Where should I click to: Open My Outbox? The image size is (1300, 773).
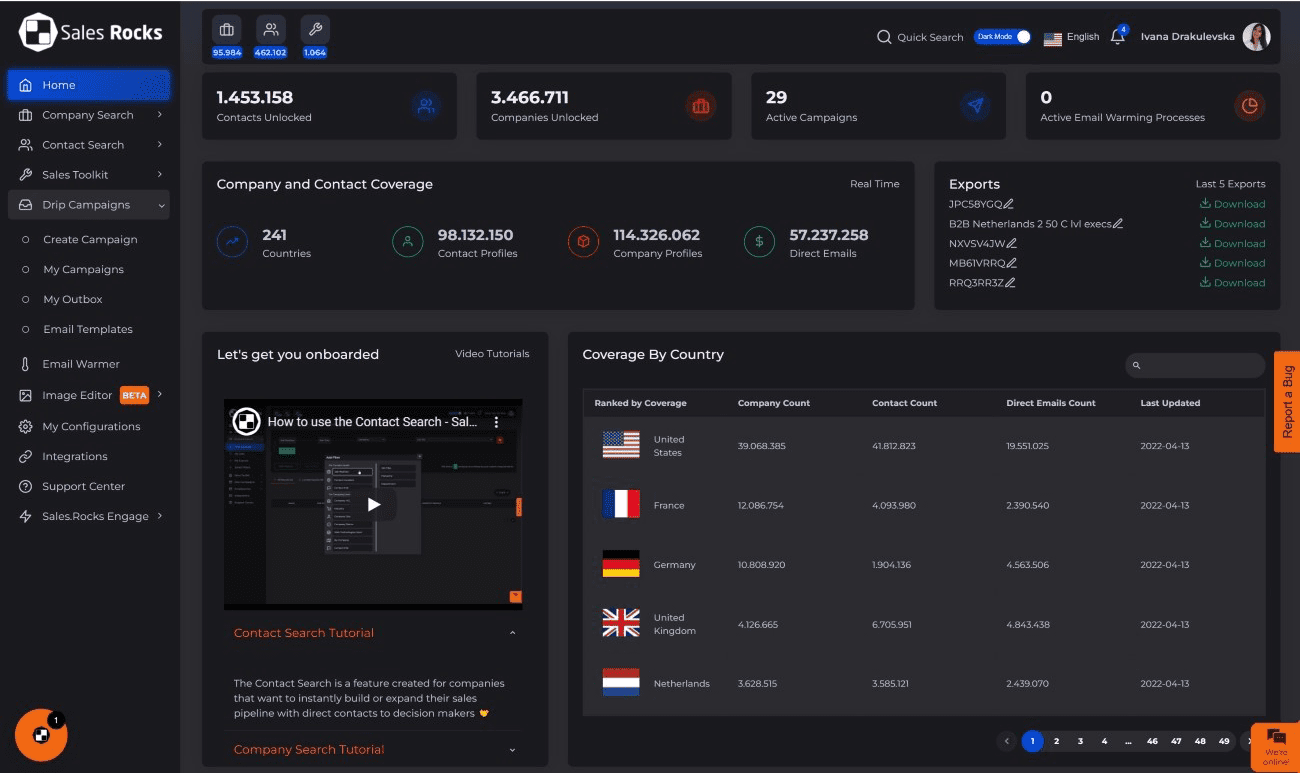pos(73,300)
